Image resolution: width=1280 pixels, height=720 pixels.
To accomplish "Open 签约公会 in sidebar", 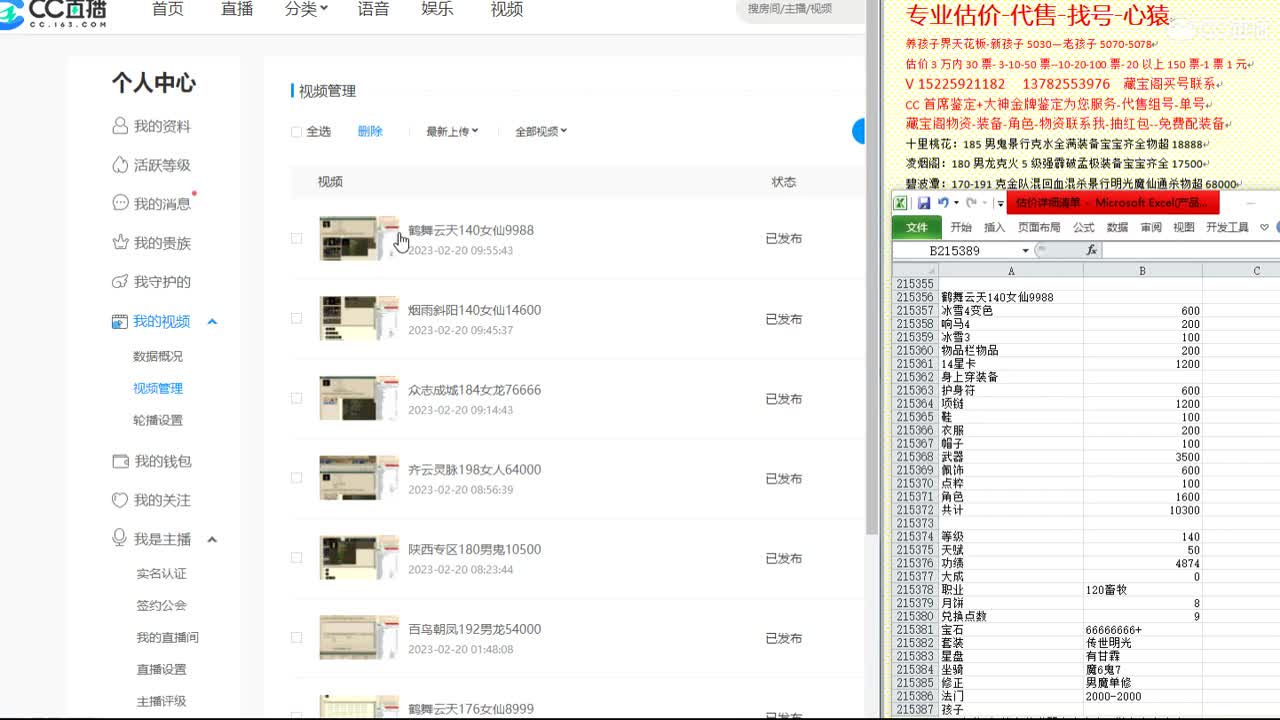I will click(162, 605).
